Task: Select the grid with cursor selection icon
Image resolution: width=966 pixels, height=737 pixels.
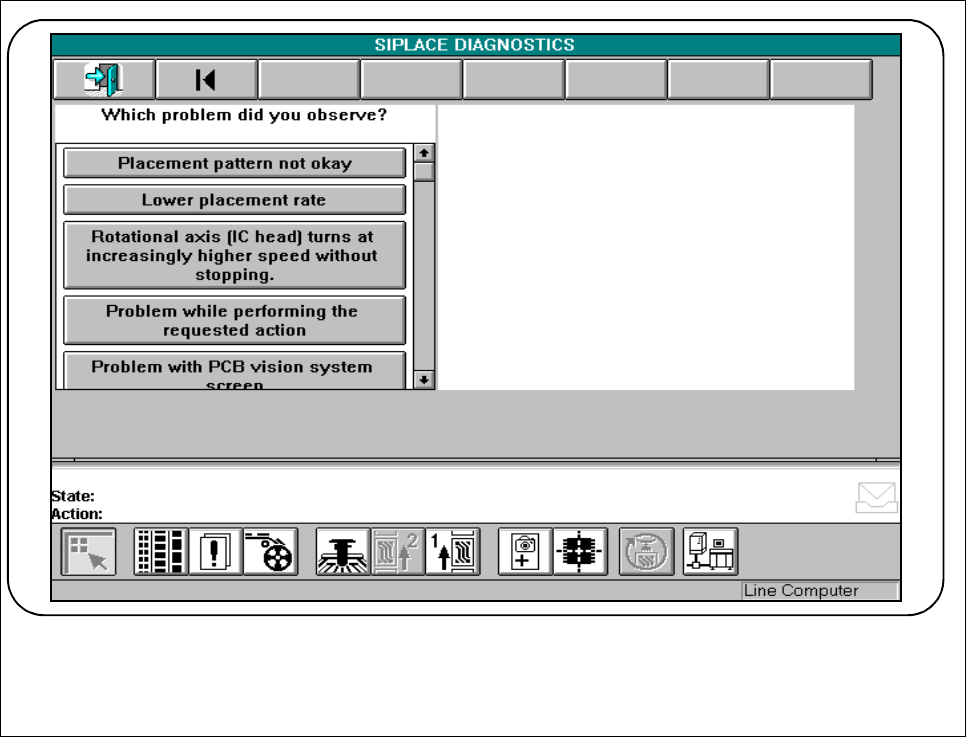Action: 89,552
